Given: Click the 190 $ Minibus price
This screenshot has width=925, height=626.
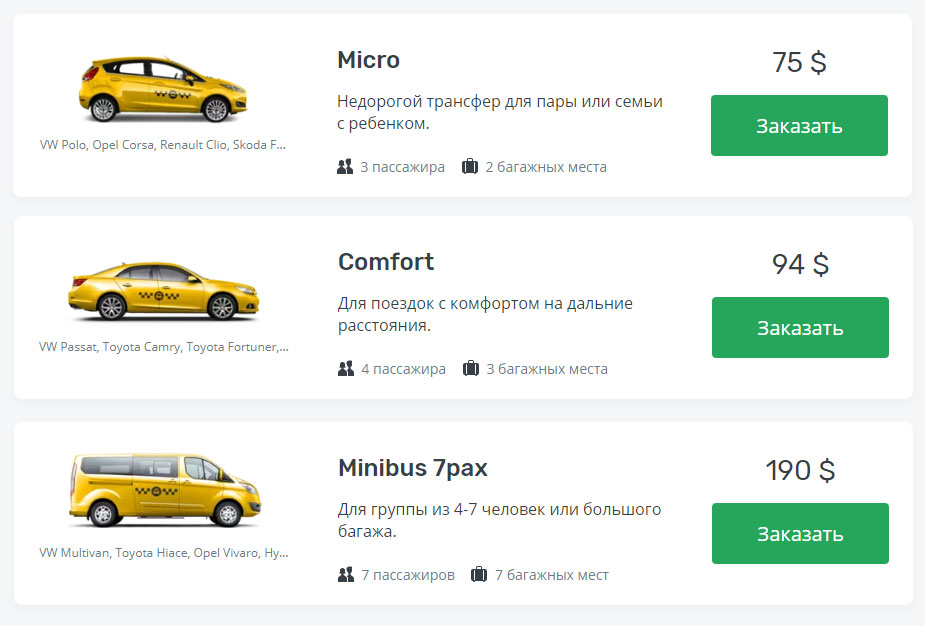Looking at the screenshot, I should pyautogui.click(x=800, y=470).
